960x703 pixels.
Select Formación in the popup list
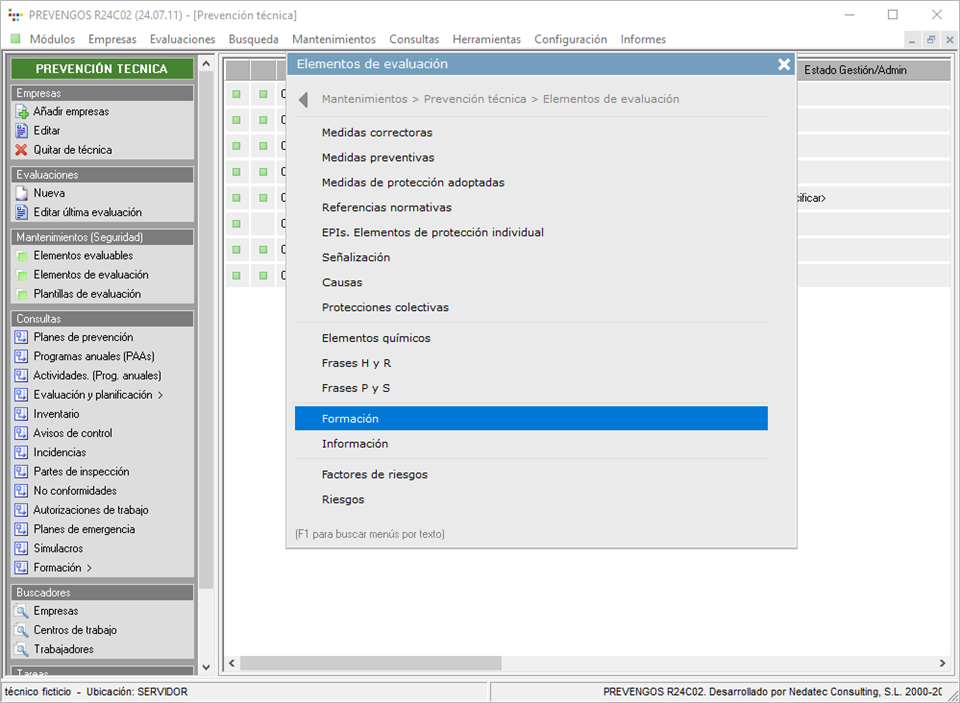350,419
